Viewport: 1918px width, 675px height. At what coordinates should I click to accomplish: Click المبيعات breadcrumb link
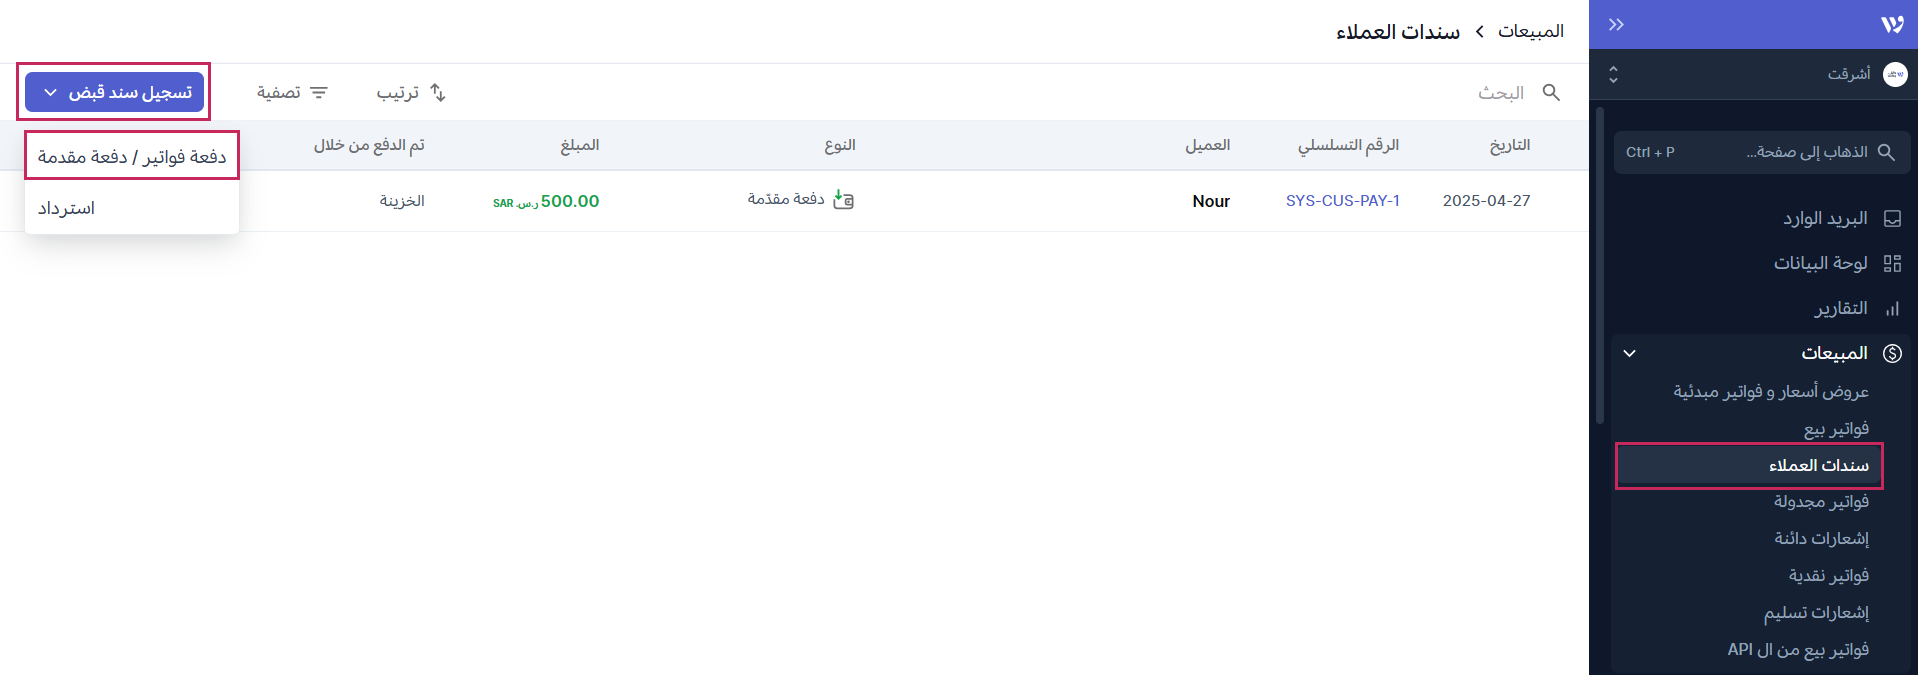click(1530, 31)
